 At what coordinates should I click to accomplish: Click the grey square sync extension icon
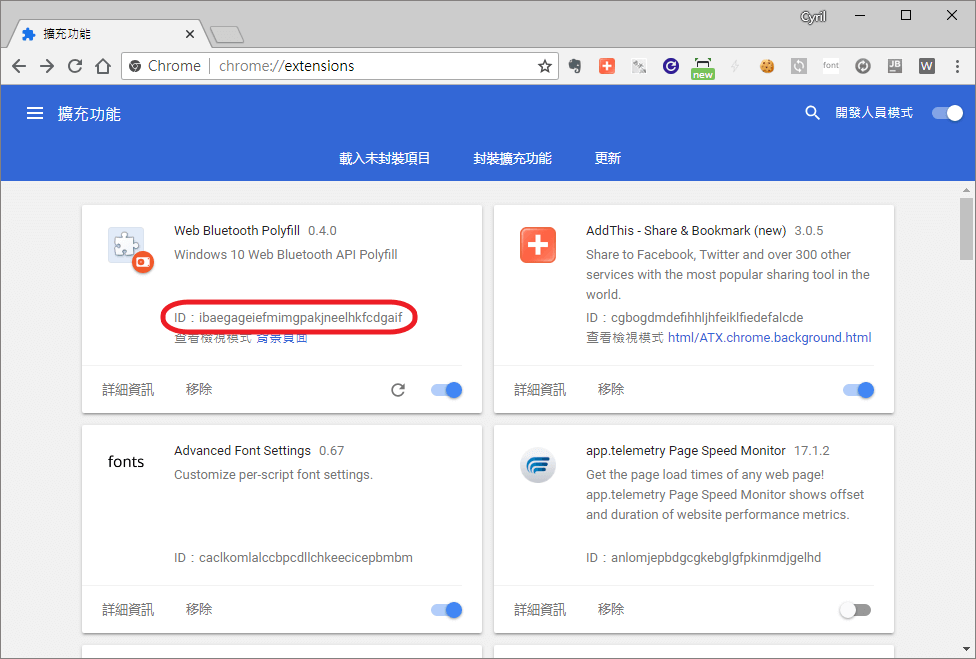point(799,66)
